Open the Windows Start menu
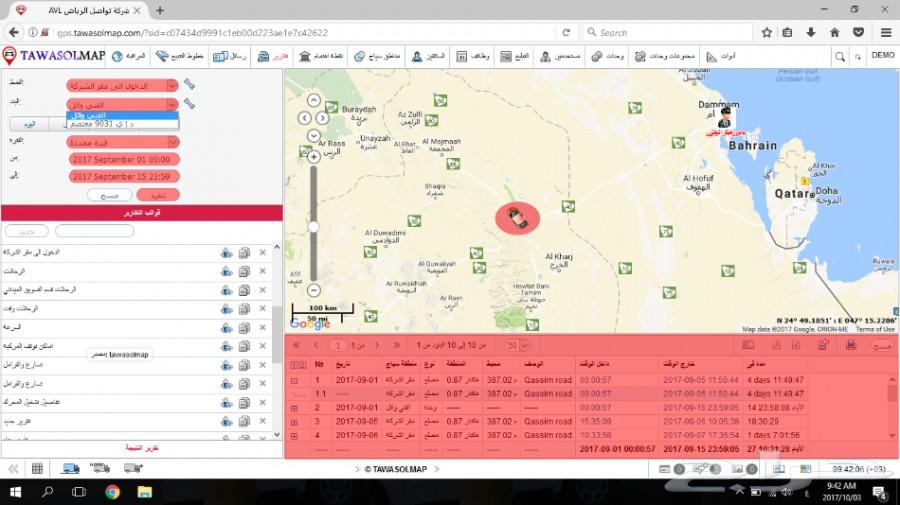The width and height of the screenshot is (900, 505). (15, 492)
